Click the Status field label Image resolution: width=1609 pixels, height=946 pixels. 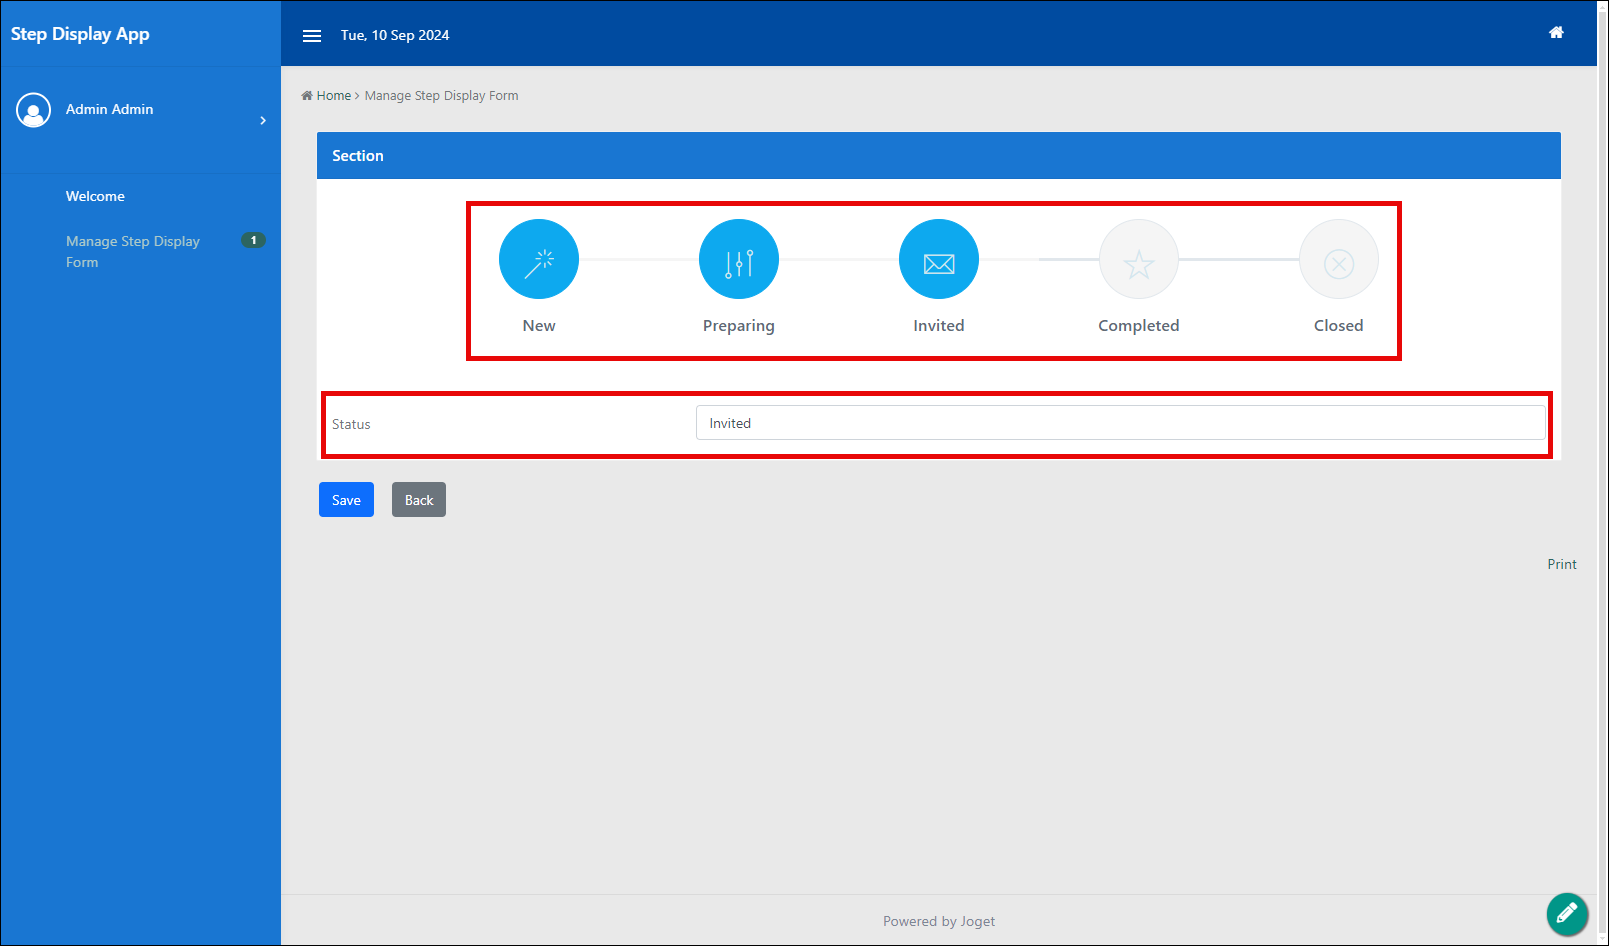click(351, 424)
